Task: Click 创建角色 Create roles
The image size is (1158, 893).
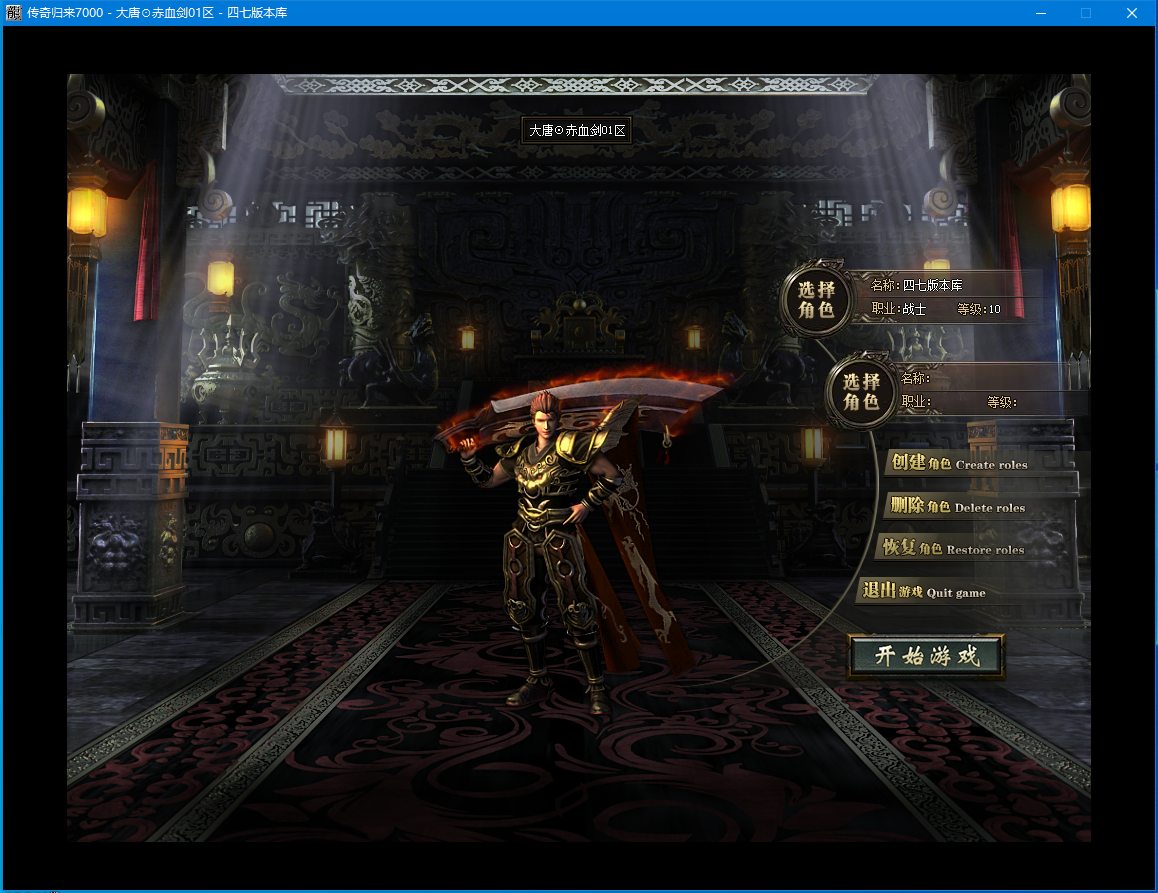Action: [959, 463]
